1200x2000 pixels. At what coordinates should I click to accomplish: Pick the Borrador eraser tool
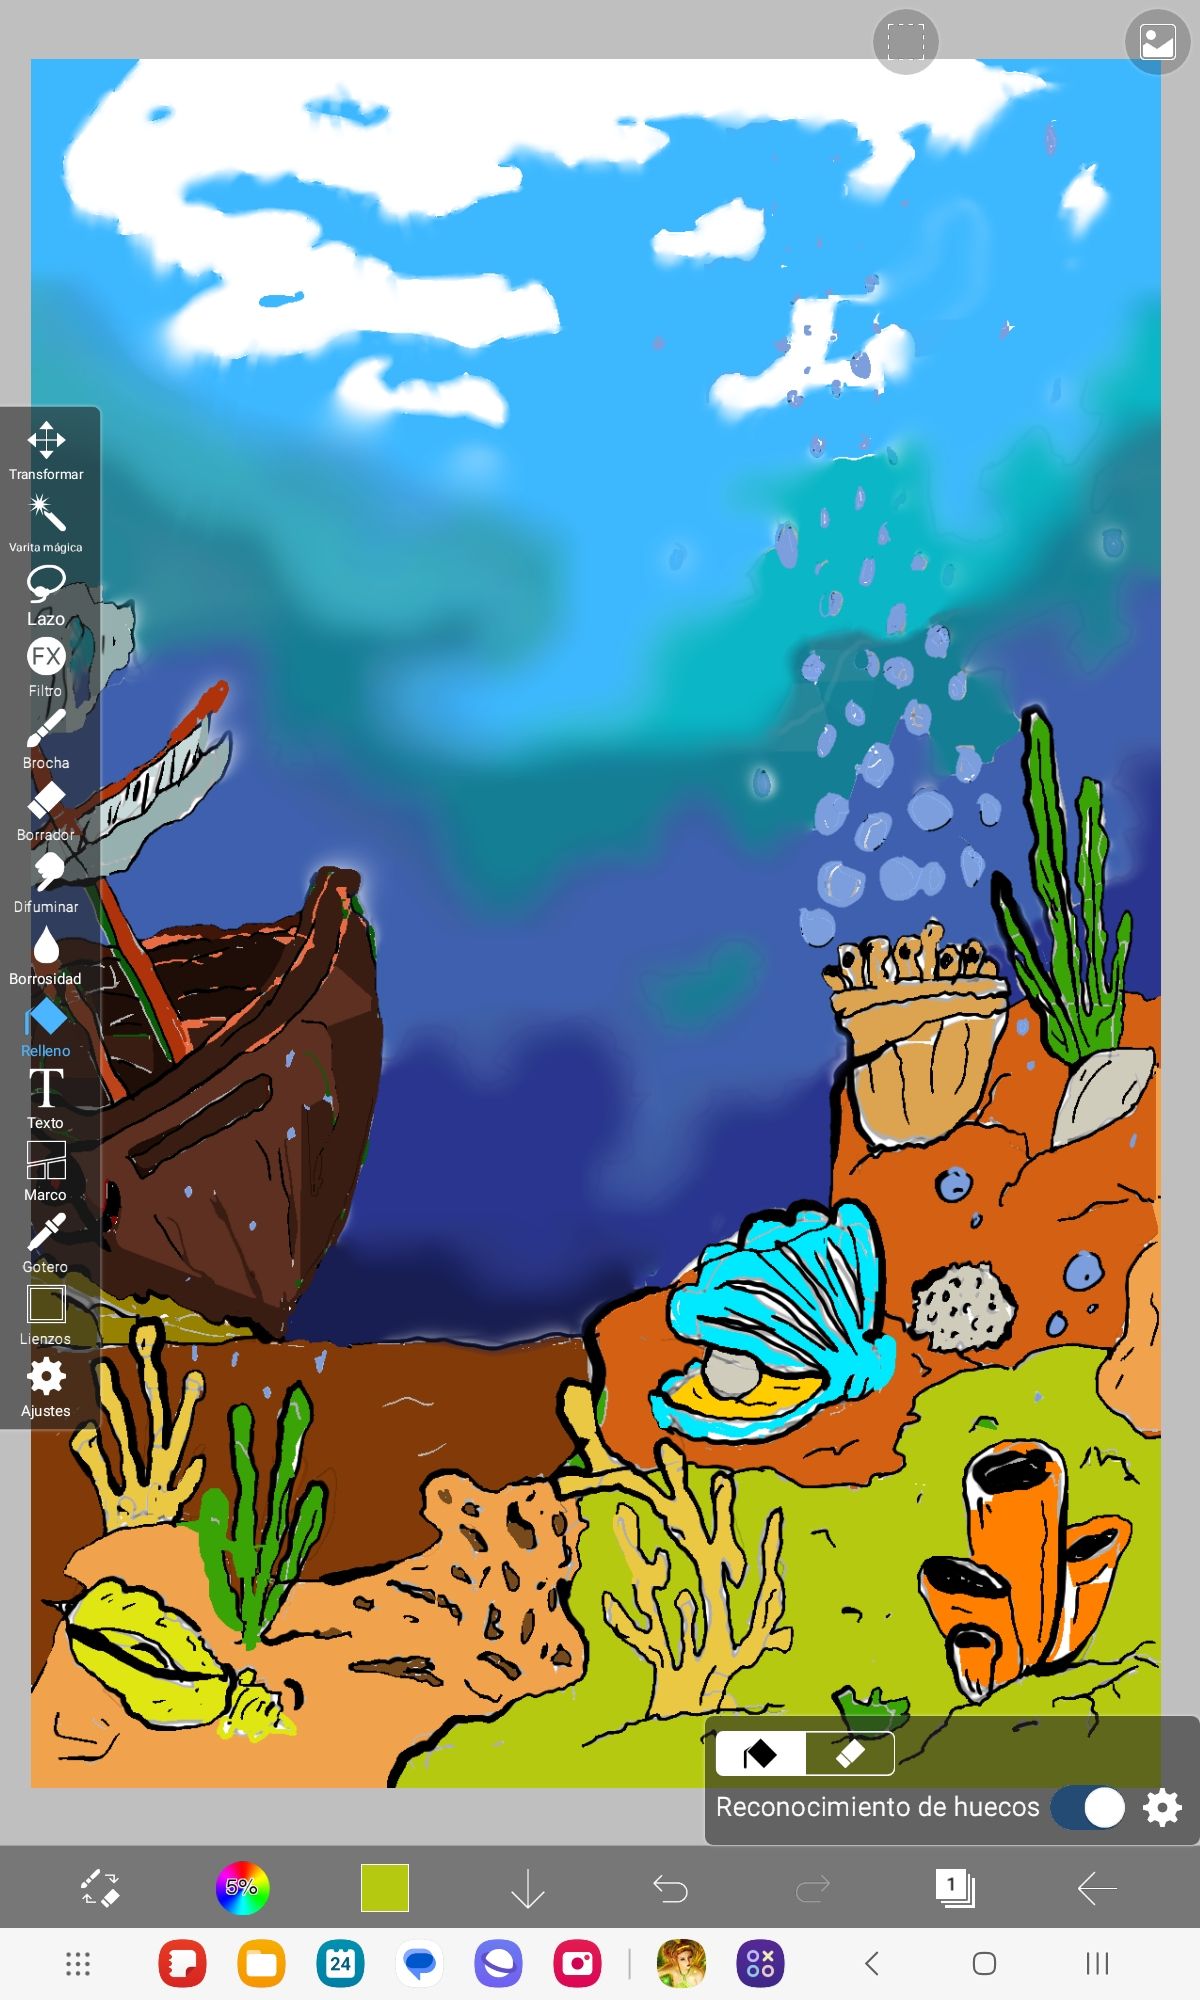[46, 810]
